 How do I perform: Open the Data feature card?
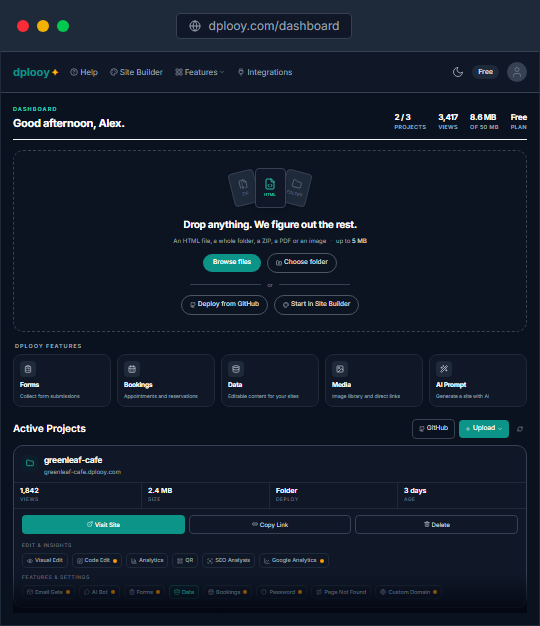[270, 380]
